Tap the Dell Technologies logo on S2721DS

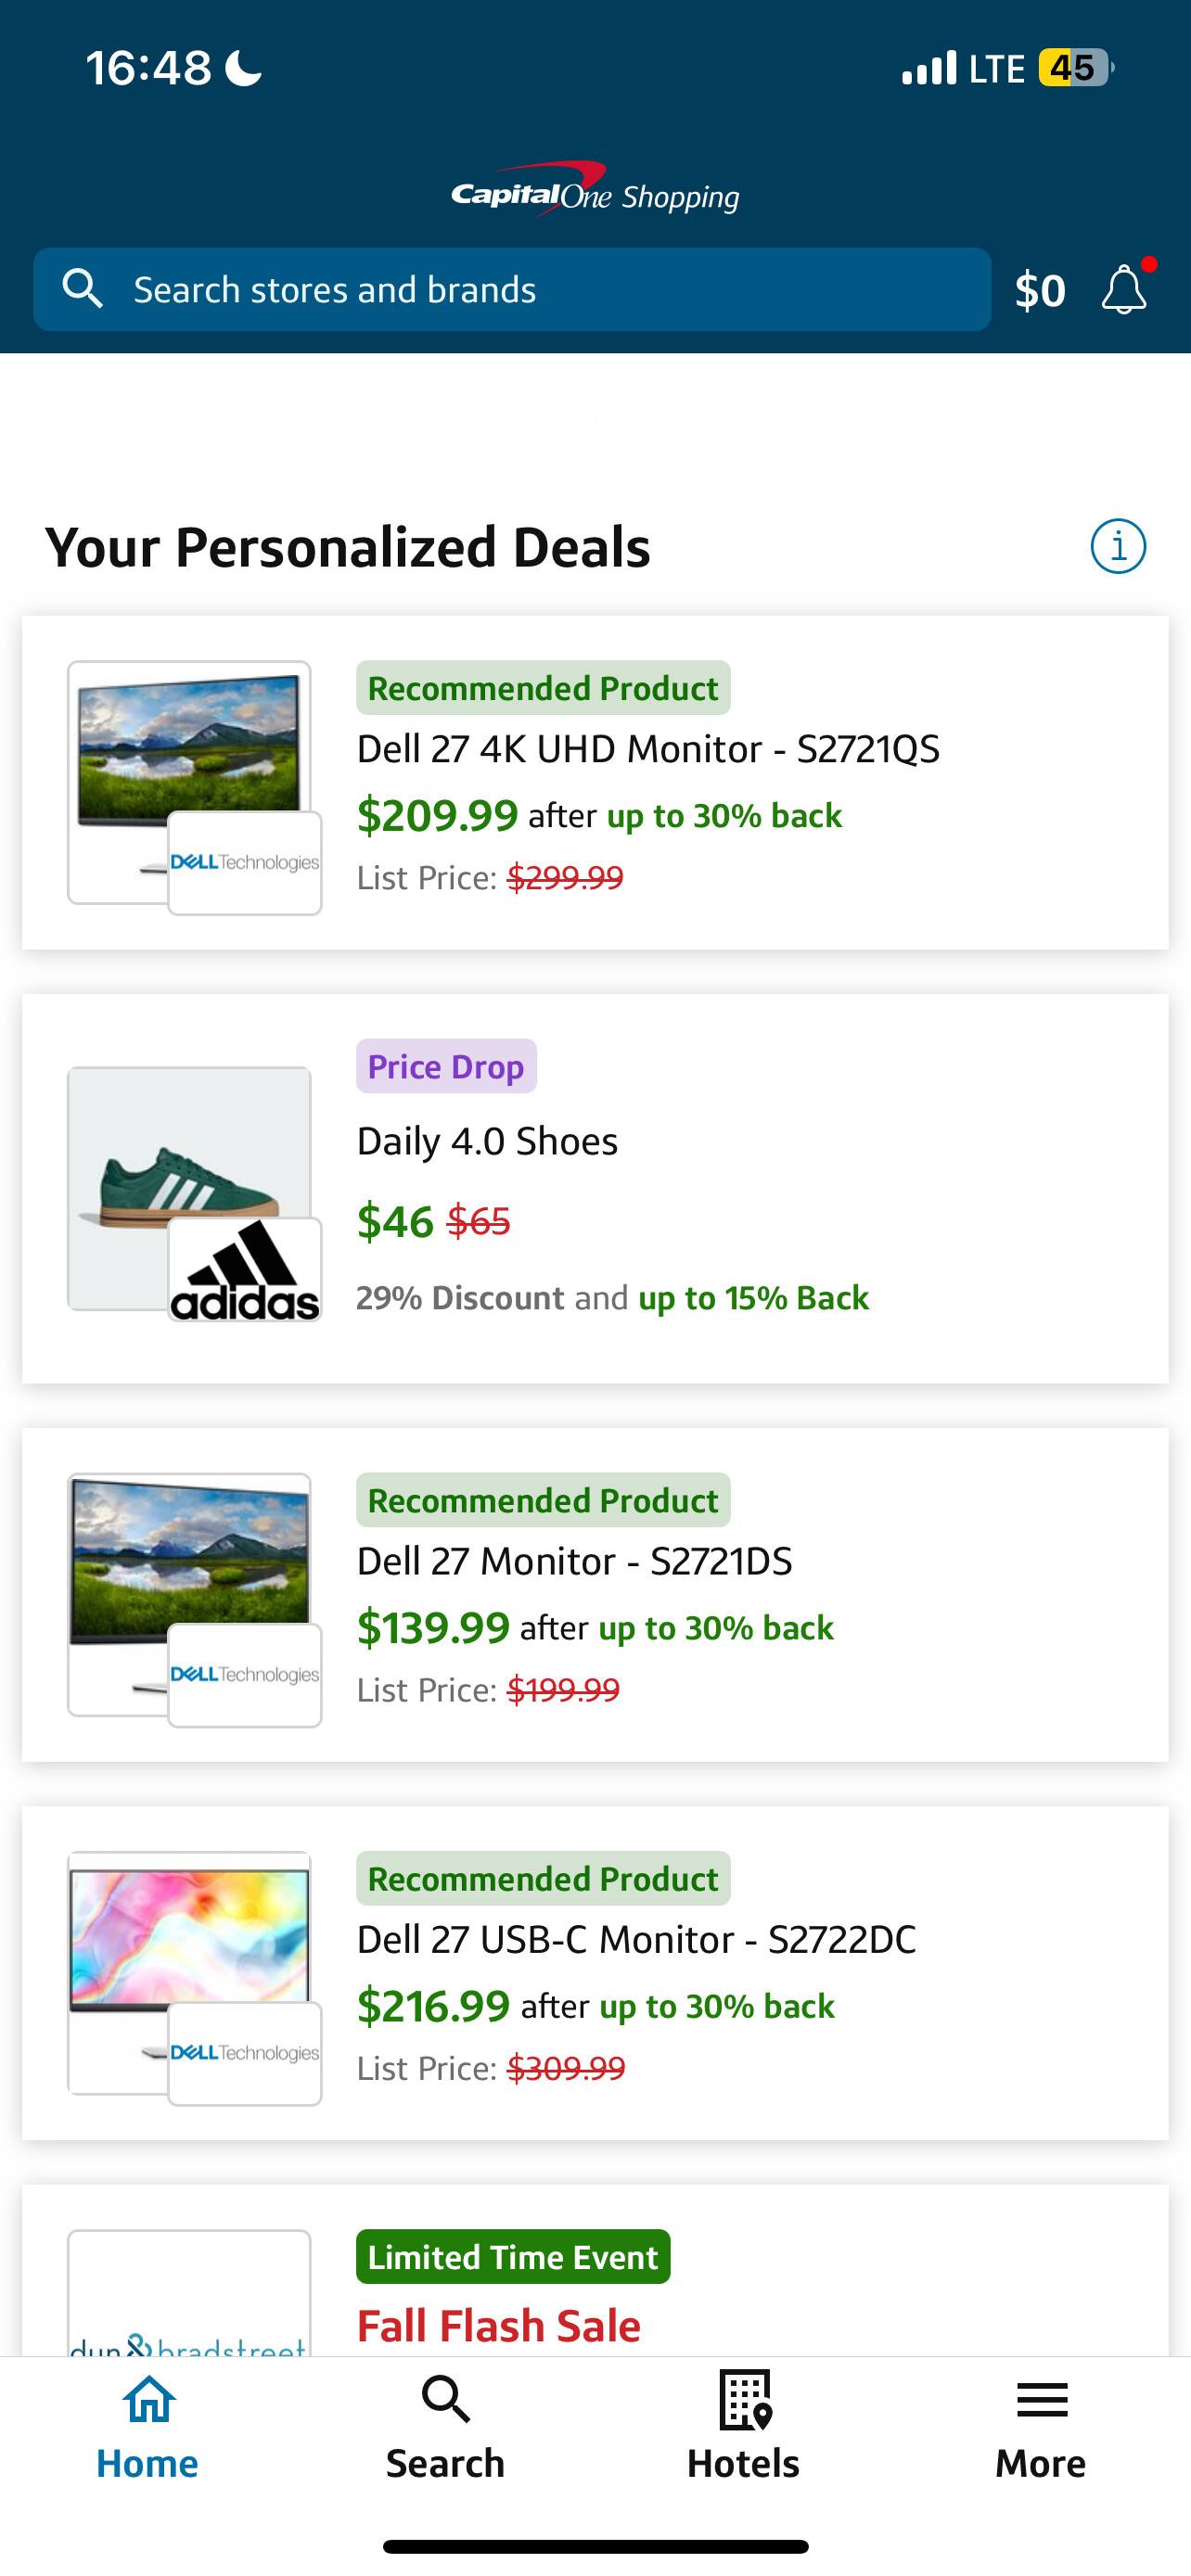[x=245, y=1675]
